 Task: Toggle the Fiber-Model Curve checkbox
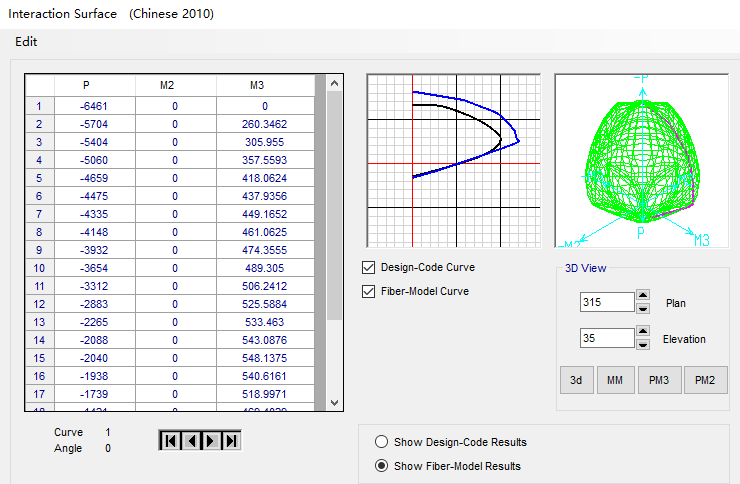(x=370, y=292)
